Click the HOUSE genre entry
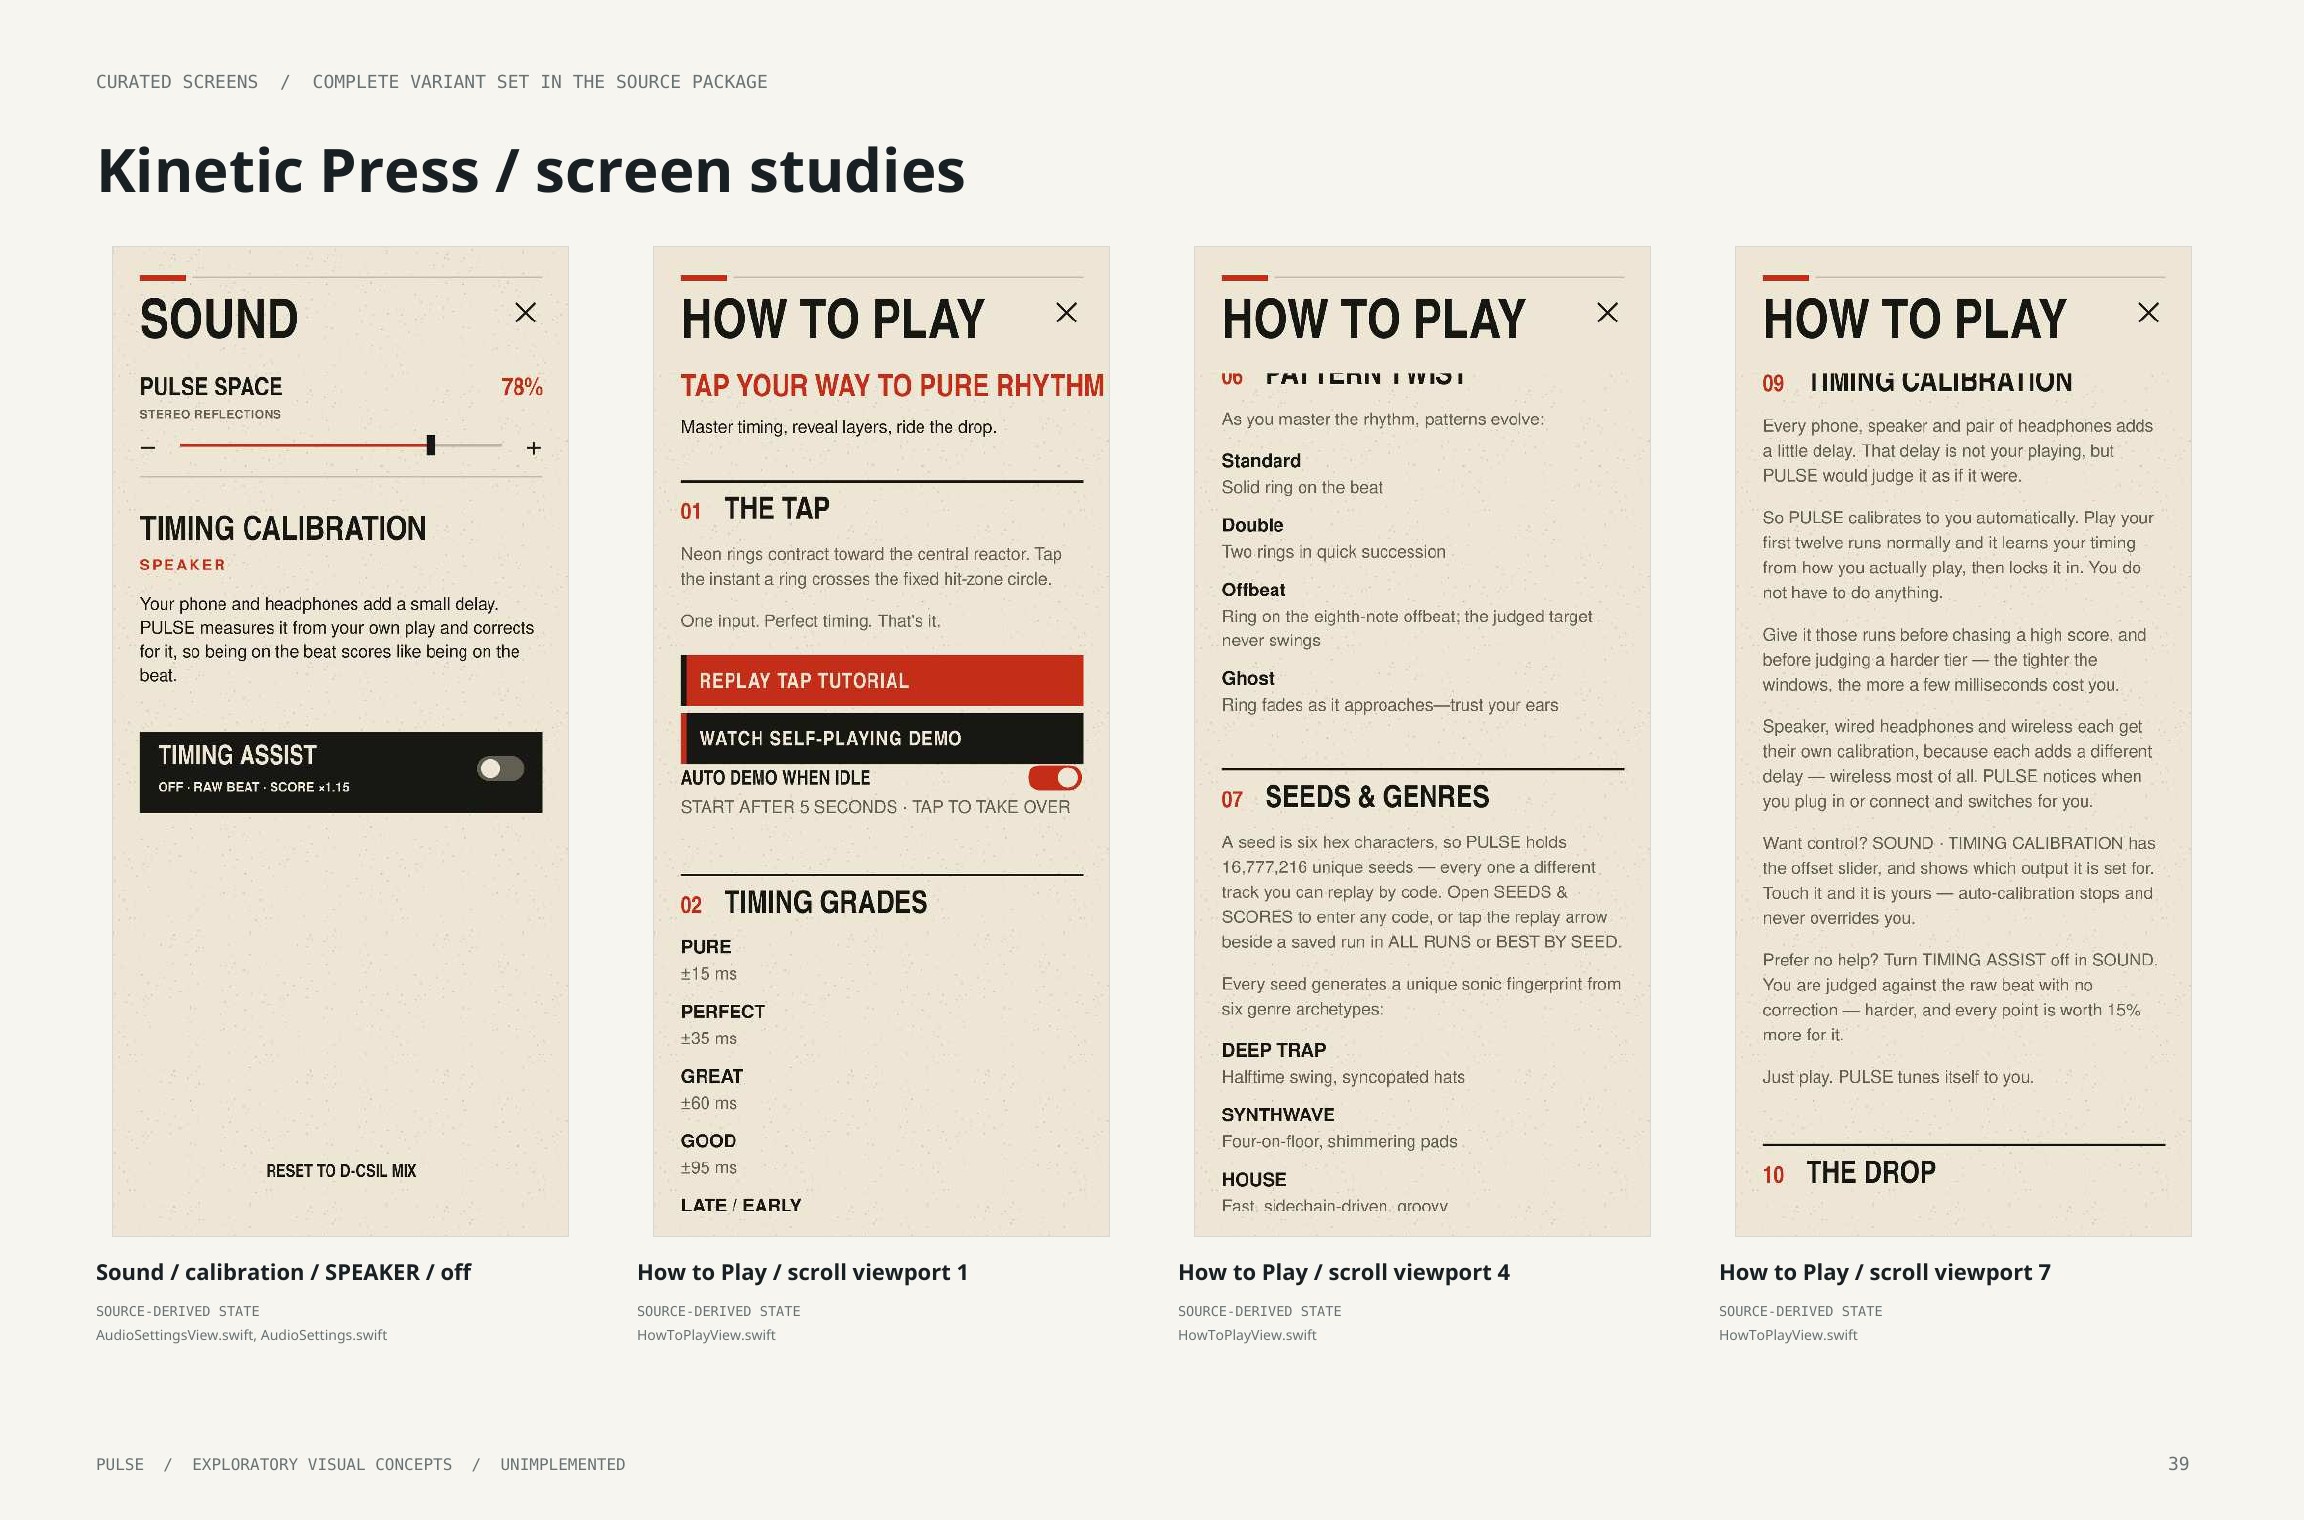Image resolution: width=2304 pixels, height=1520 pixels. [x=1334, y=1192]
